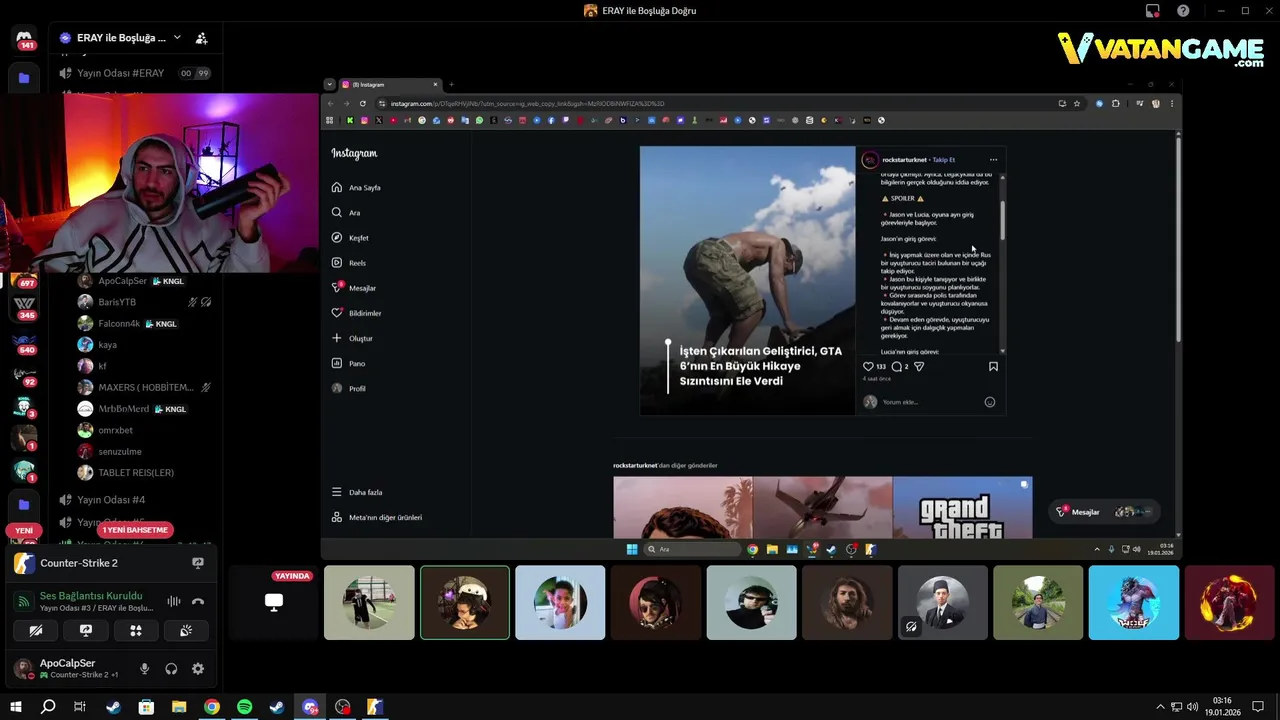Viewport: 1280px width, 720px height.
Task: Open the ERAY ile Boşluğa server dropdown
Action: (177, 38)
